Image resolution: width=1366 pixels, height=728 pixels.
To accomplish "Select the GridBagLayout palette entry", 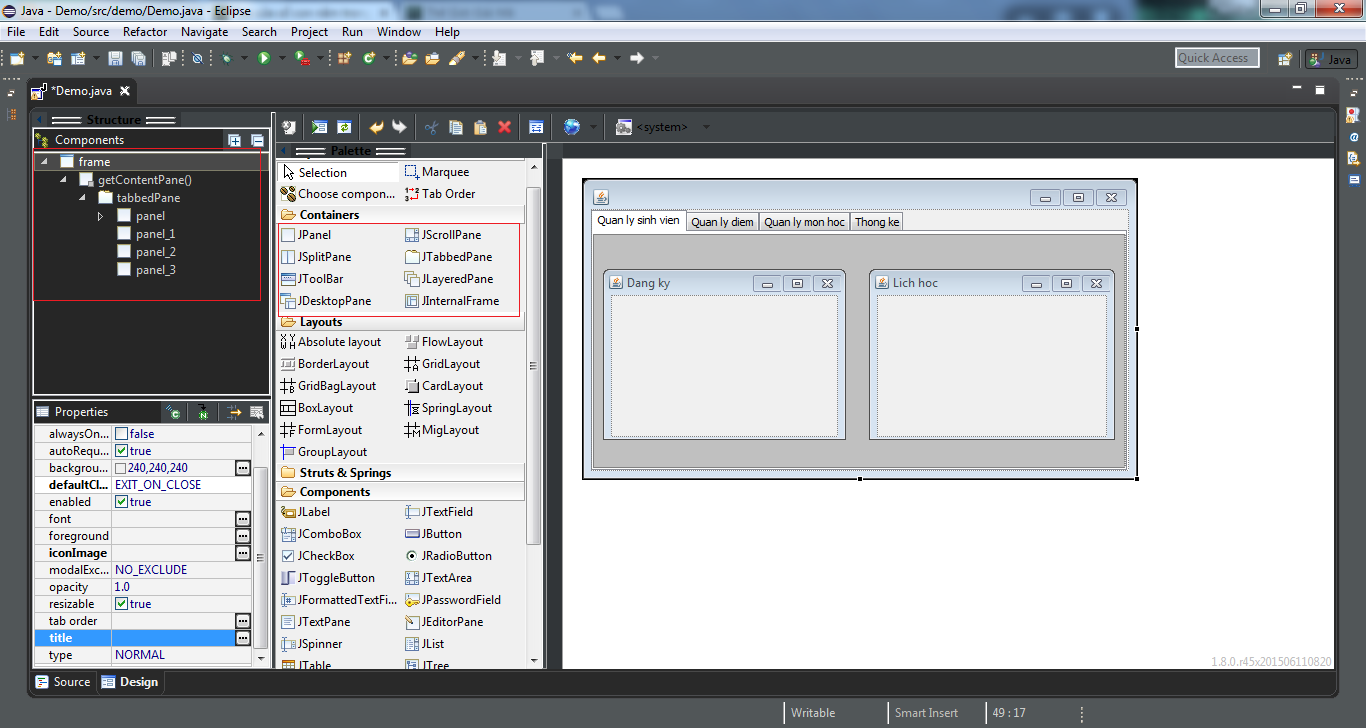I will coord(329,386).
